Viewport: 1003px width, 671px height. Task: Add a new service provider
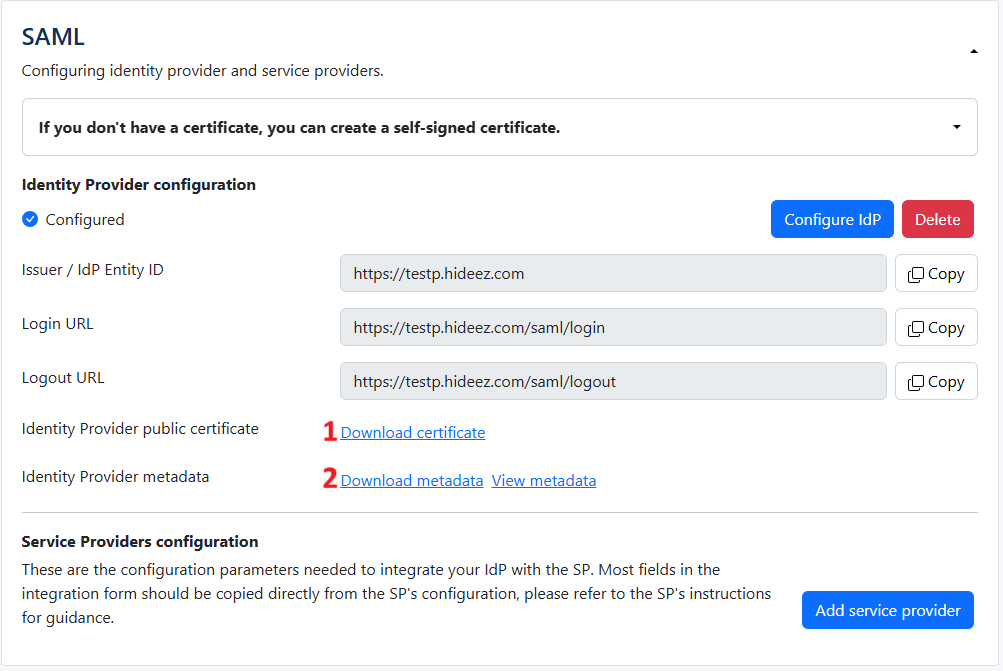pyautogui.click(x=887, y=610)
